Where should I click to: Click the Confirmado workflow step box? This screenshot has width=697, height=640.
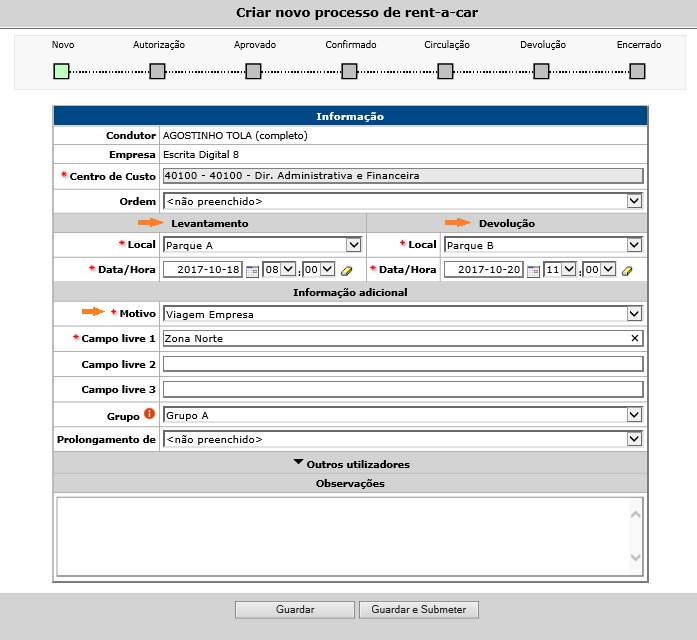(x=349, y=71)
